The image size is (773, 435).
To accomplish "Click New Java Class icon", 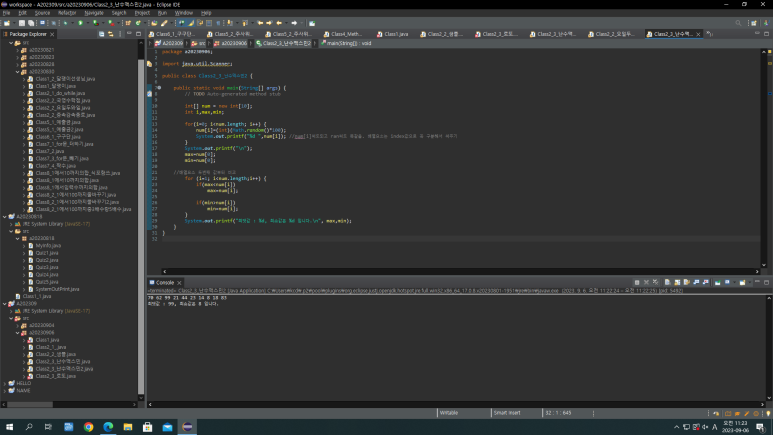I will tap(138, 23).
